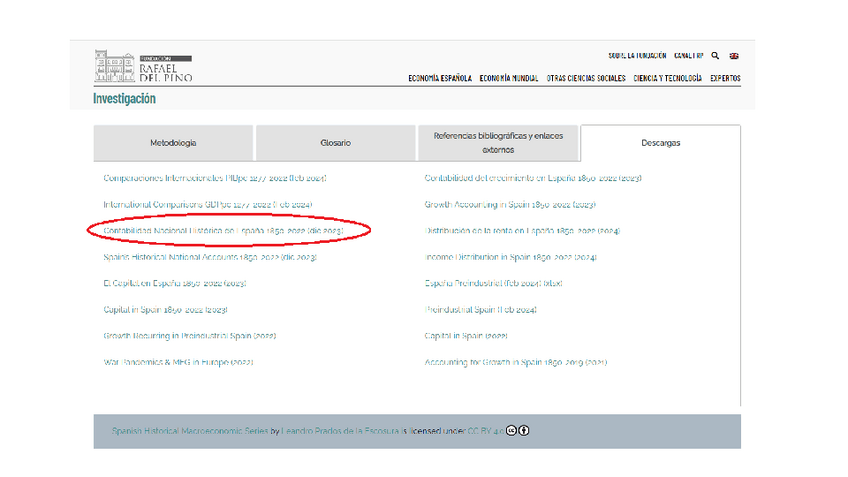Open War, Pandemics & MHG in Europe link
The height and width of the screenshot is (477, 848).
(x=178, y=362)
